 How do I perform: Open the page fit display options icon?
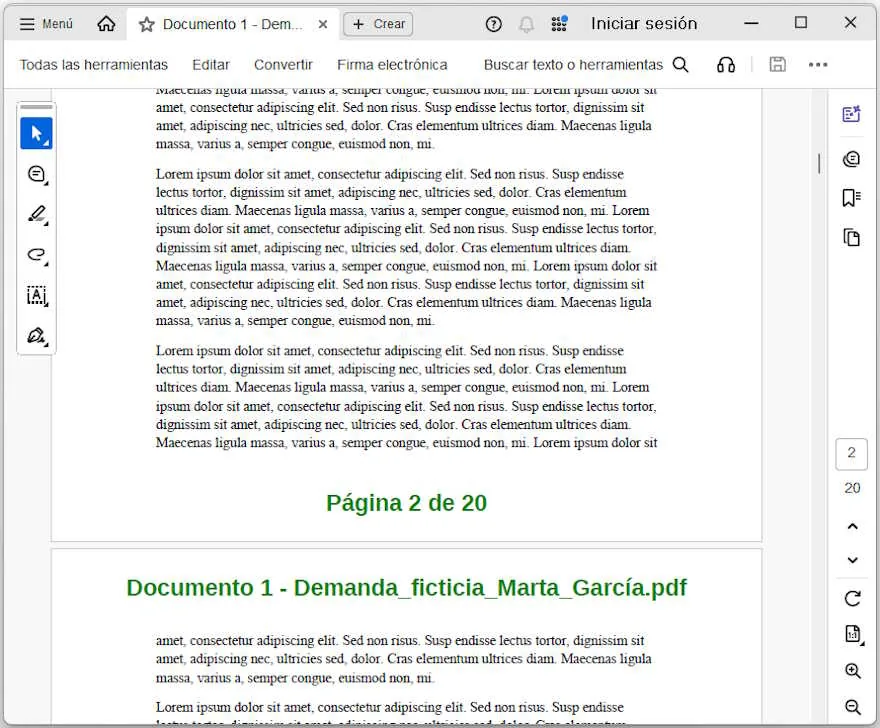pyautogui.click(x=852, y=634)
